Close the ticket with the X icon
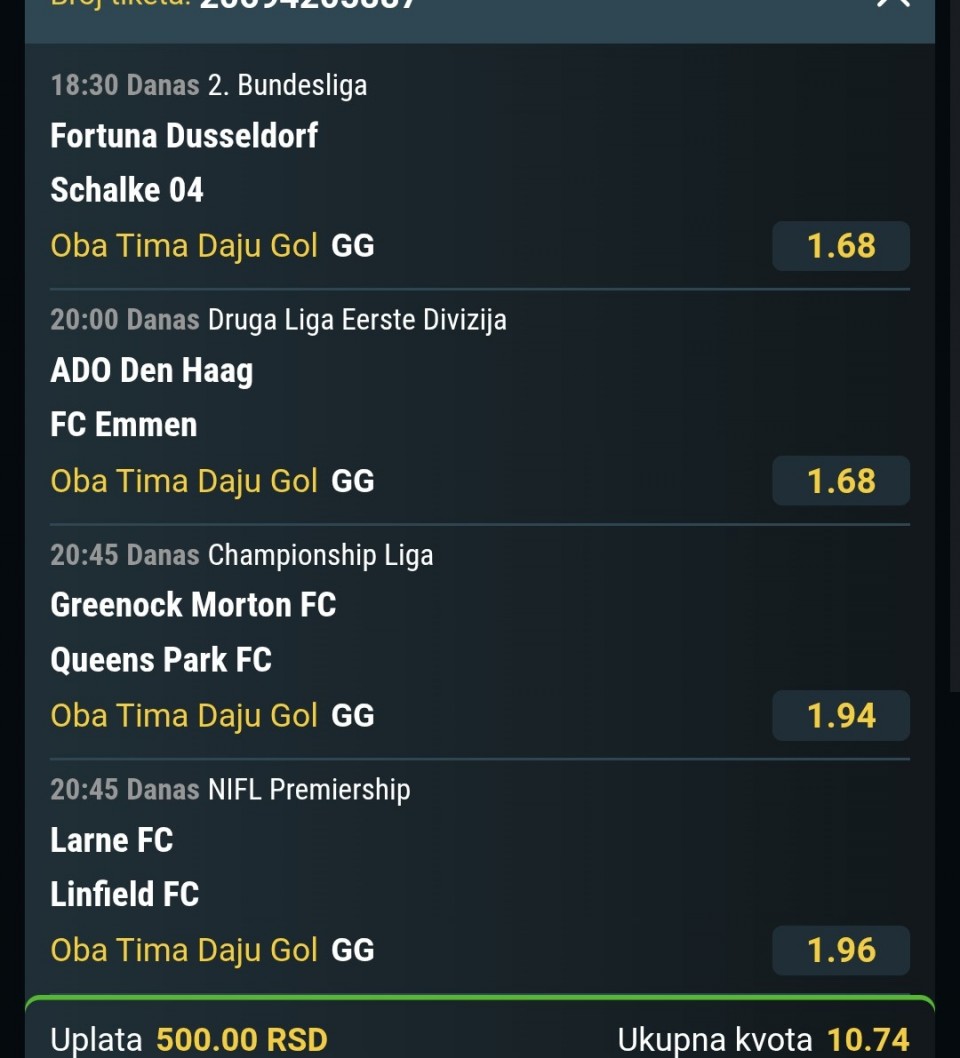The width and height of the screenshot is (960, 1058). click(x=892, y=4)
